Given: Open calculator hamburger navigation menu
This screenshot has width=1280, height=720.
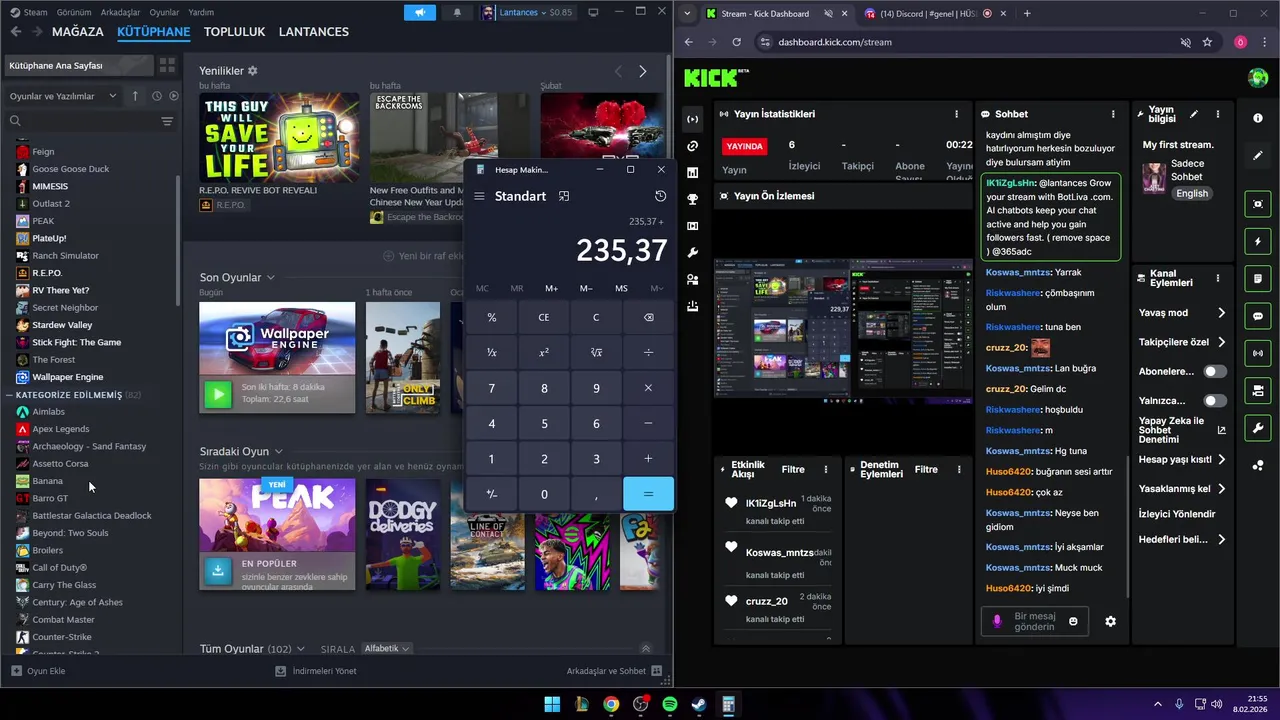Looking at the screenshot, I should tap(479, 196).
